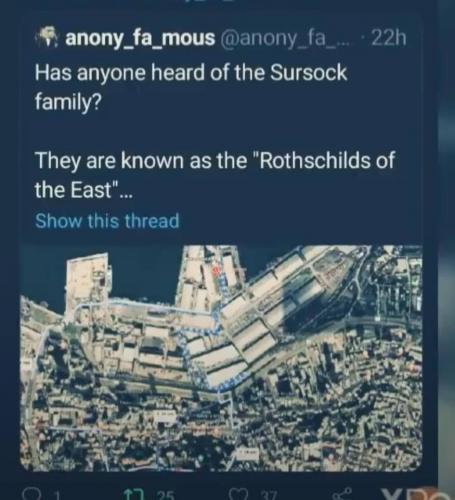Screen dimensions: 455x500
Task: Open the Show this thread link
Action: click(x=107, y=221)
